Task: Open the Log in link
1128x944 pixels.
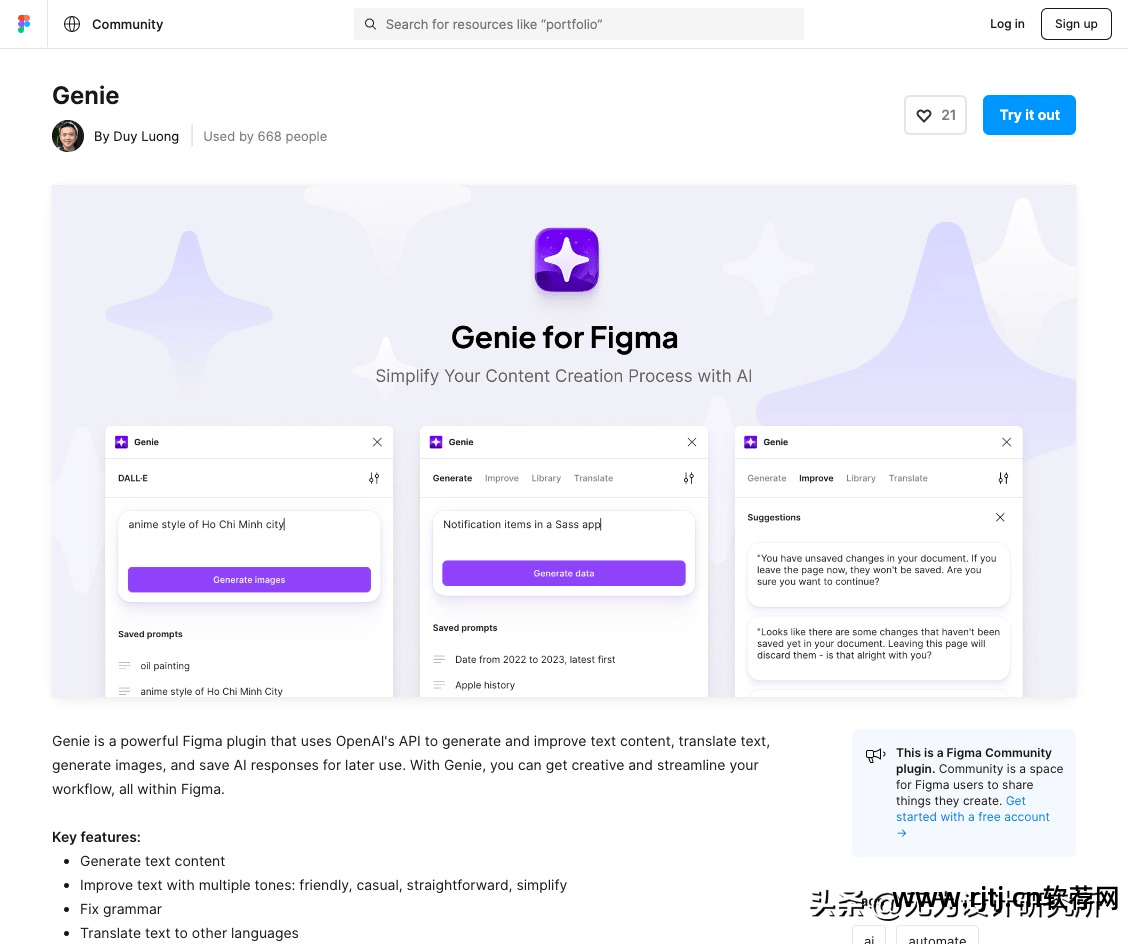Action: coord(1006,24)
